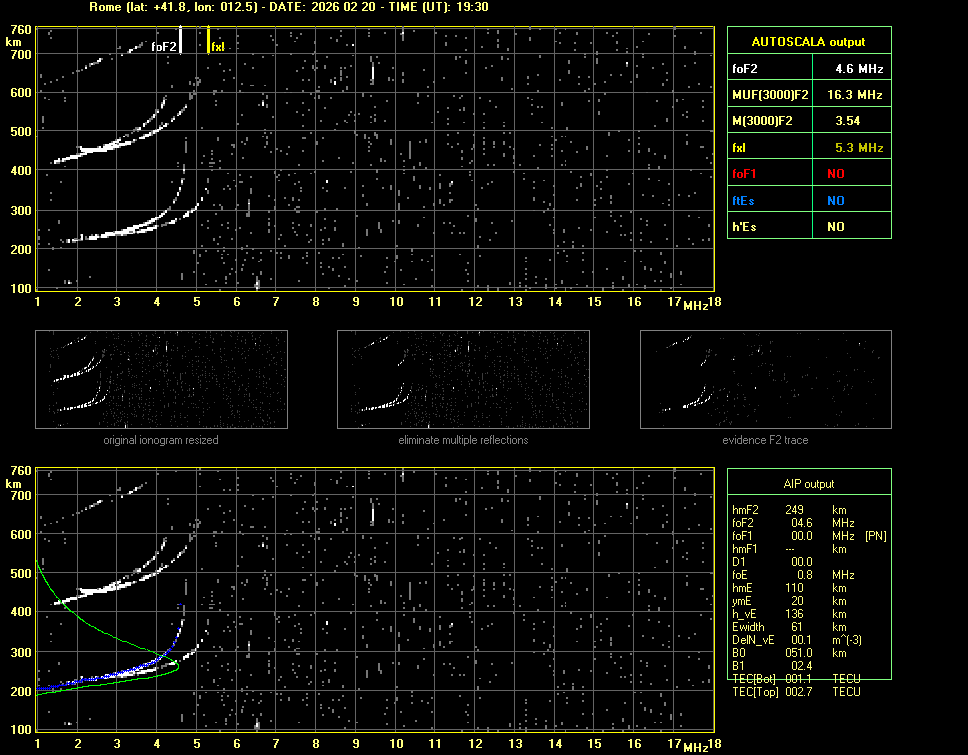Image resolution: width=968 pixels, height=755 pixels.
Task: Open the 'original ionogram resized' thumbnail
Action: click(161, 381)
